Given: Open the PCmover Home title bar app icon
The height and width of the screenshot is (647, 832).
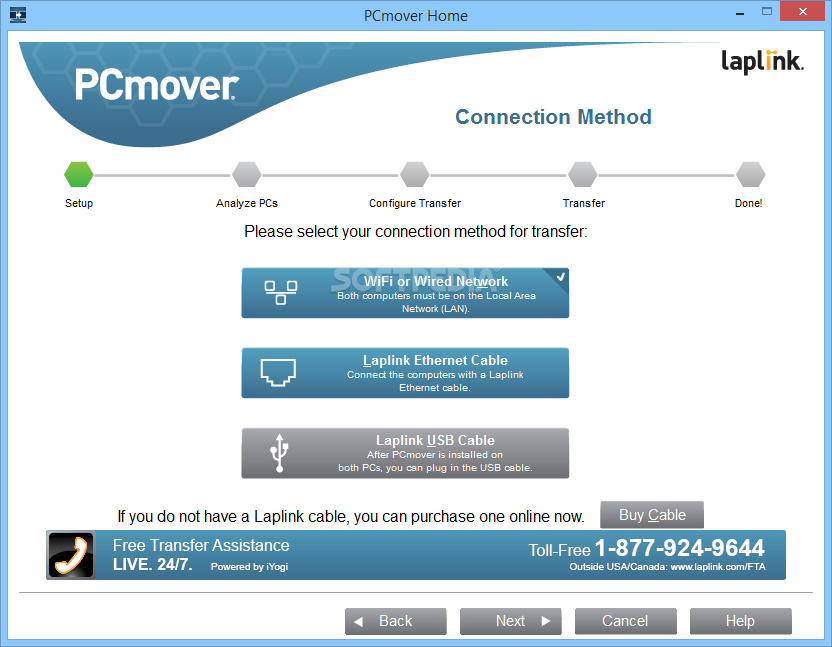Looking at the screenshot, I should 18,15.
